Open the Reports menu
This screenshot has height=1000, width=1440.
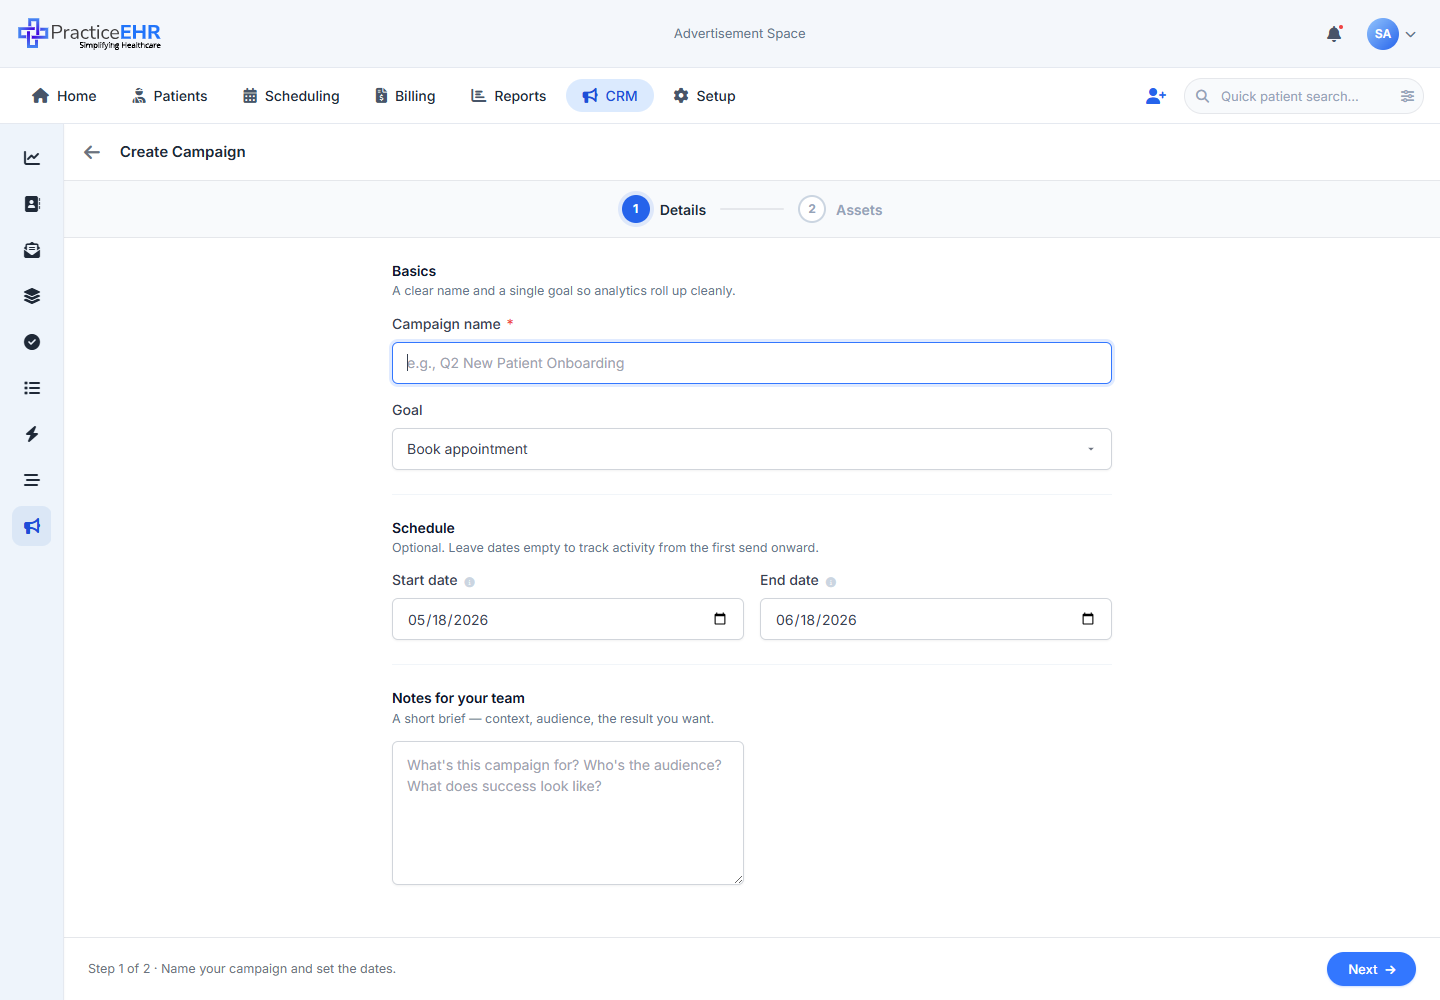pyautogui.click(x=508, y=96)
